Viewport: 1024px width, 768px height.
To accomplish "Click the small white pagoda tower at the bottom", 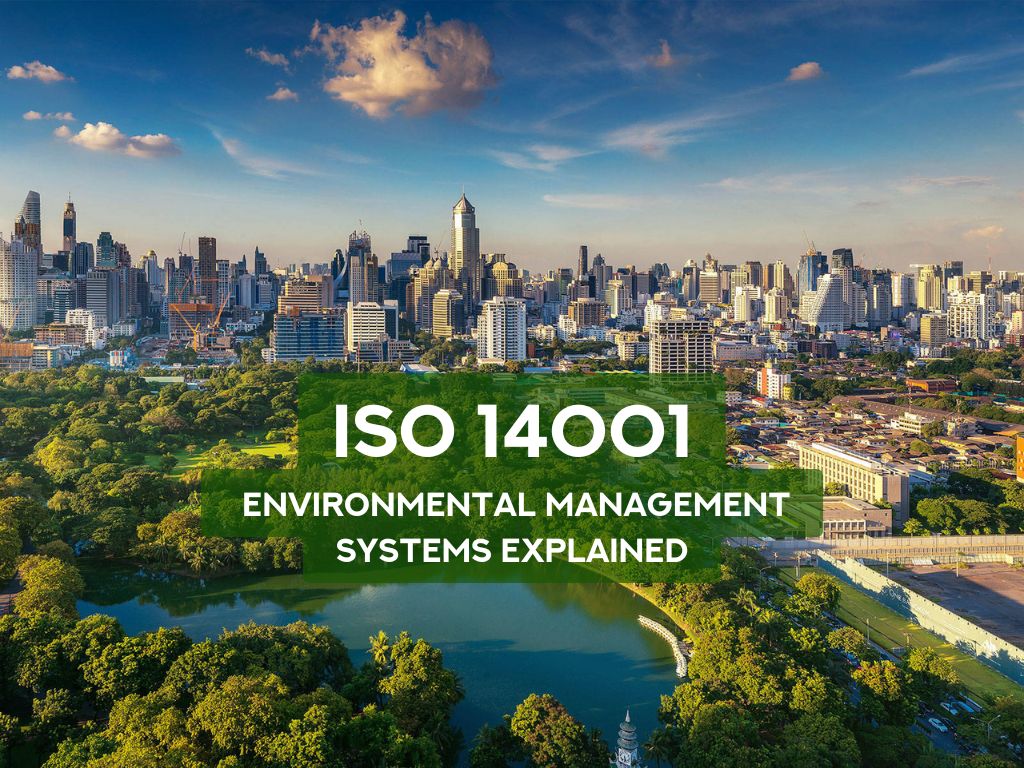I will coord(627,742).
